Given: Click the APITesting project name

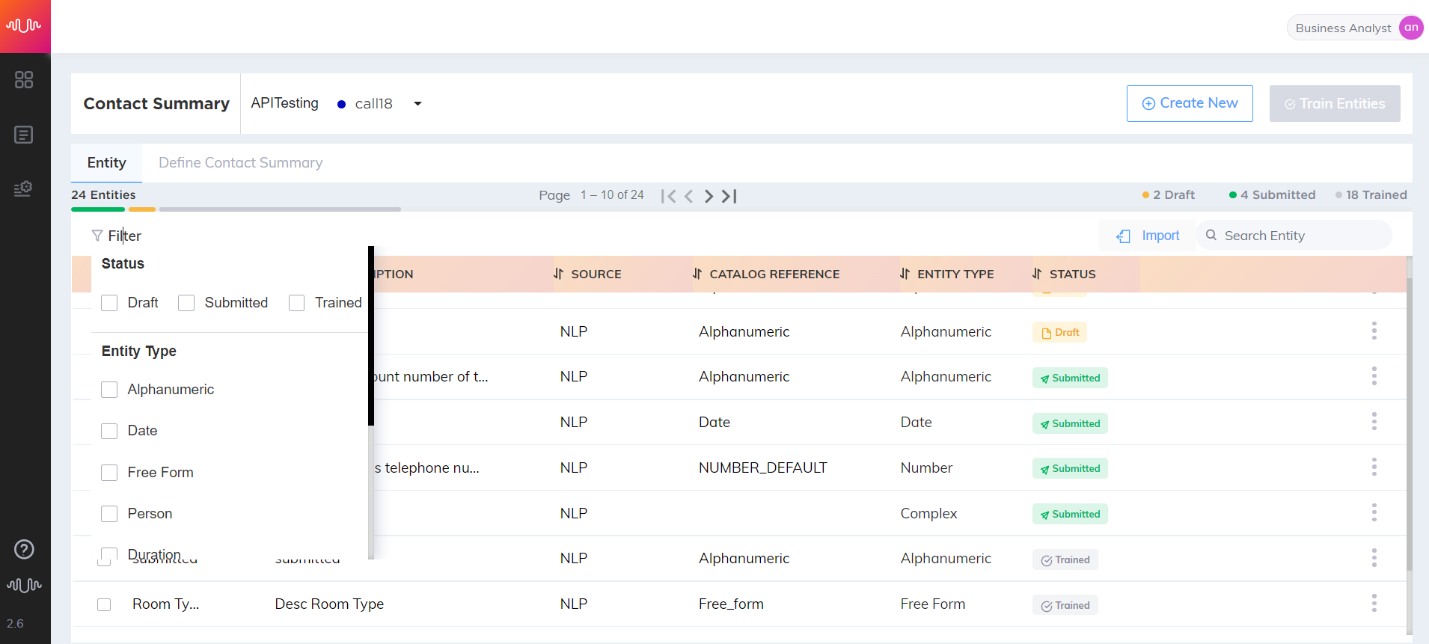Looking at the screenshot, I should [x=285, y=103].
